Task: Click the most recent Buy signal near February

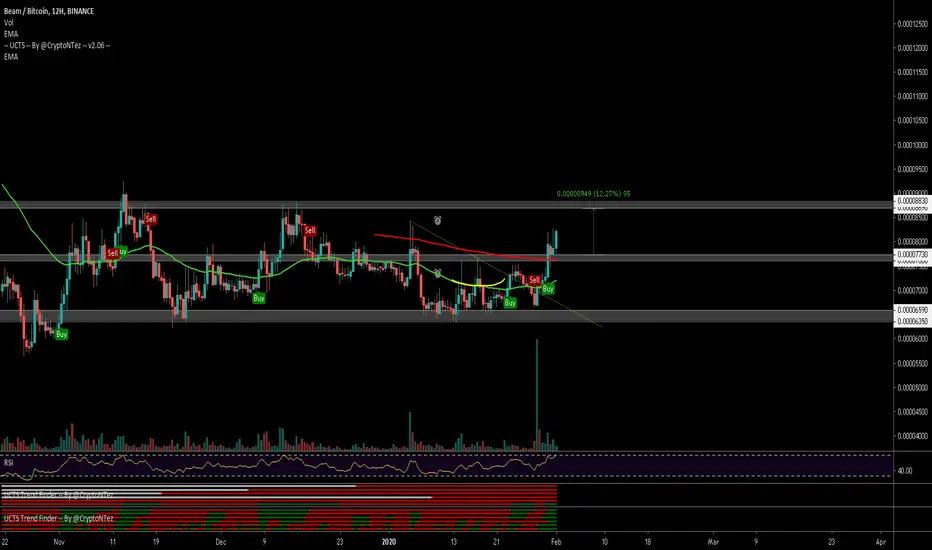Action: pos(548,288)
